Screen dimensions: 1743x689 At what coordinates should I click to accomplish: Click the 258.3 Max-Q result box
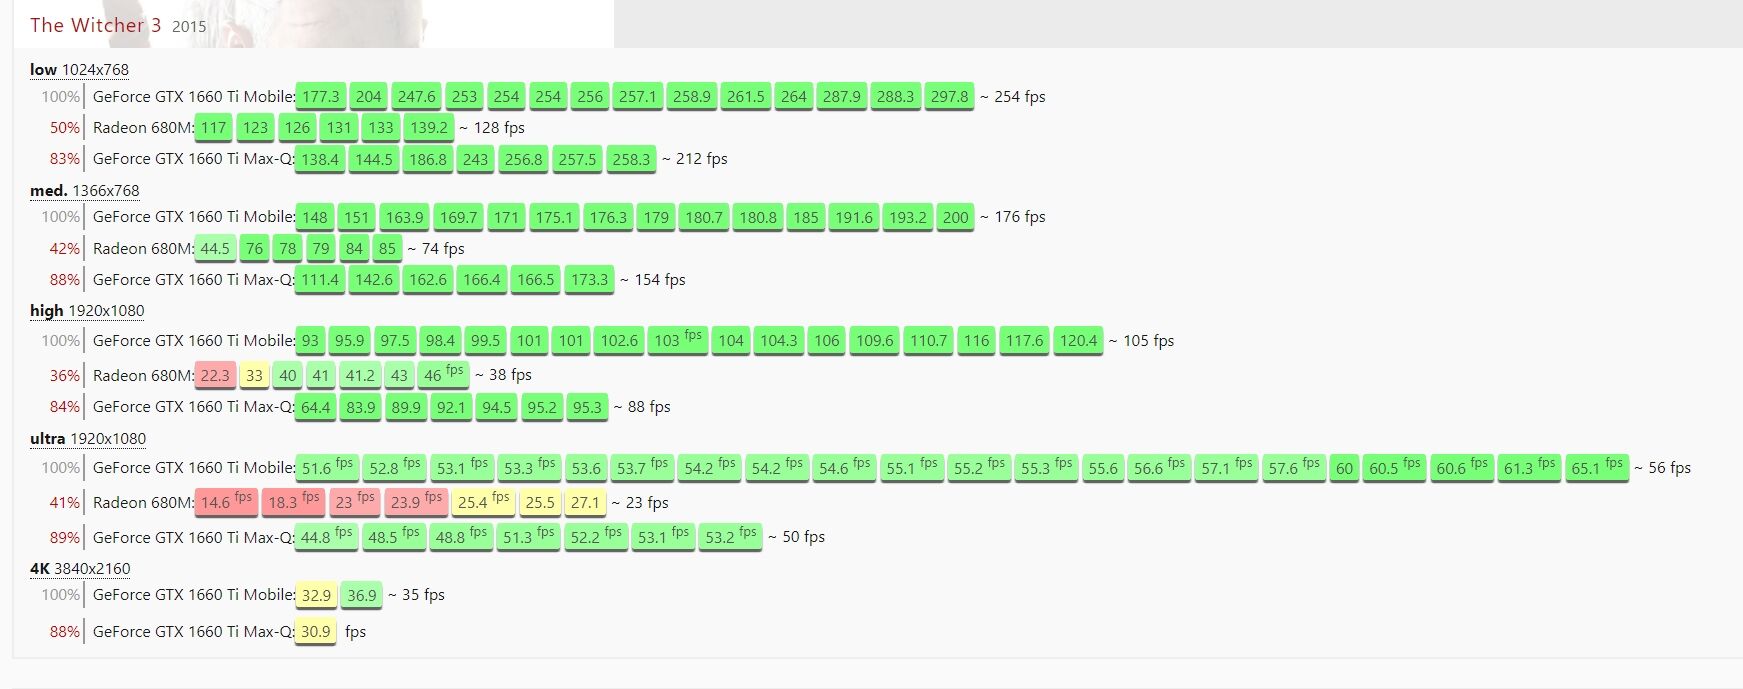tap(631, 159)
